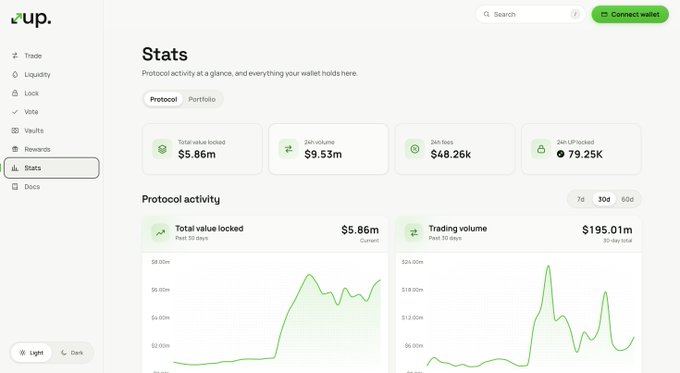Click the trend arrow icon on TVL chart

point(160,232)
